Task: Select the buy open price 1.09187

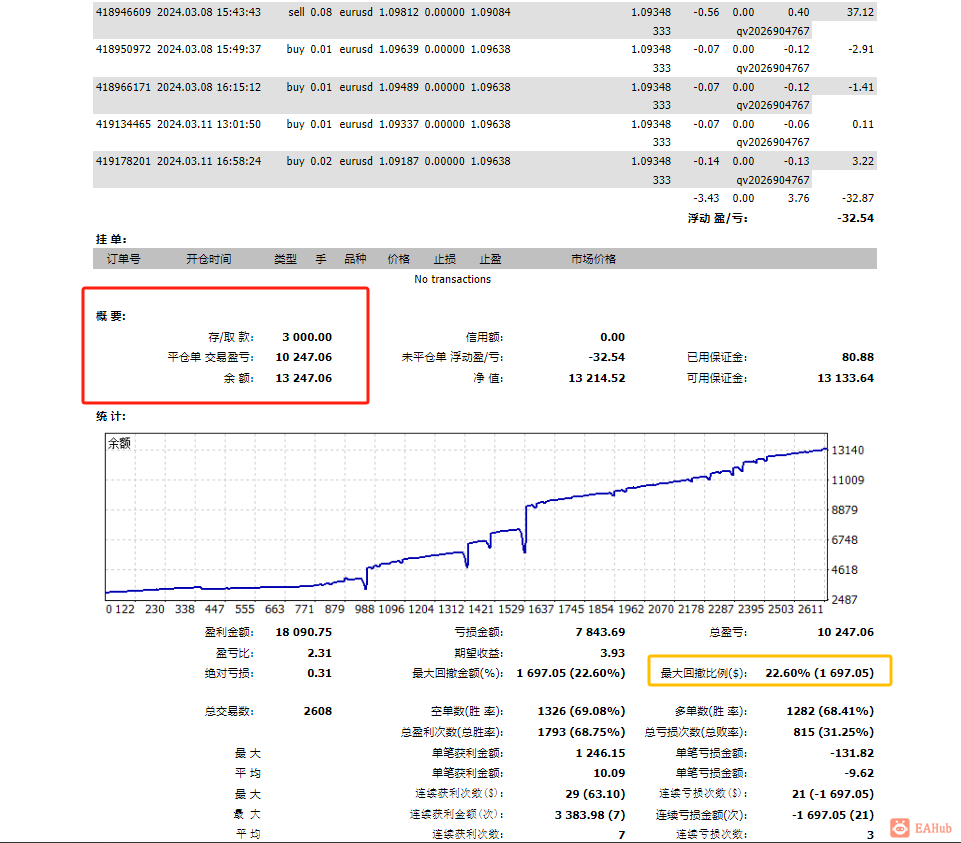Action: (399, 161)
